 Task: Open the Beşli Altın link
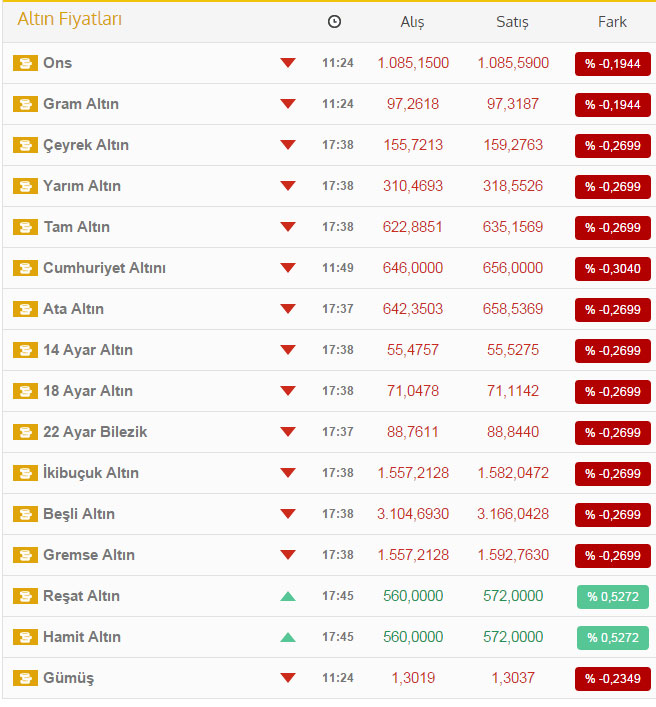tap(79, 514)
